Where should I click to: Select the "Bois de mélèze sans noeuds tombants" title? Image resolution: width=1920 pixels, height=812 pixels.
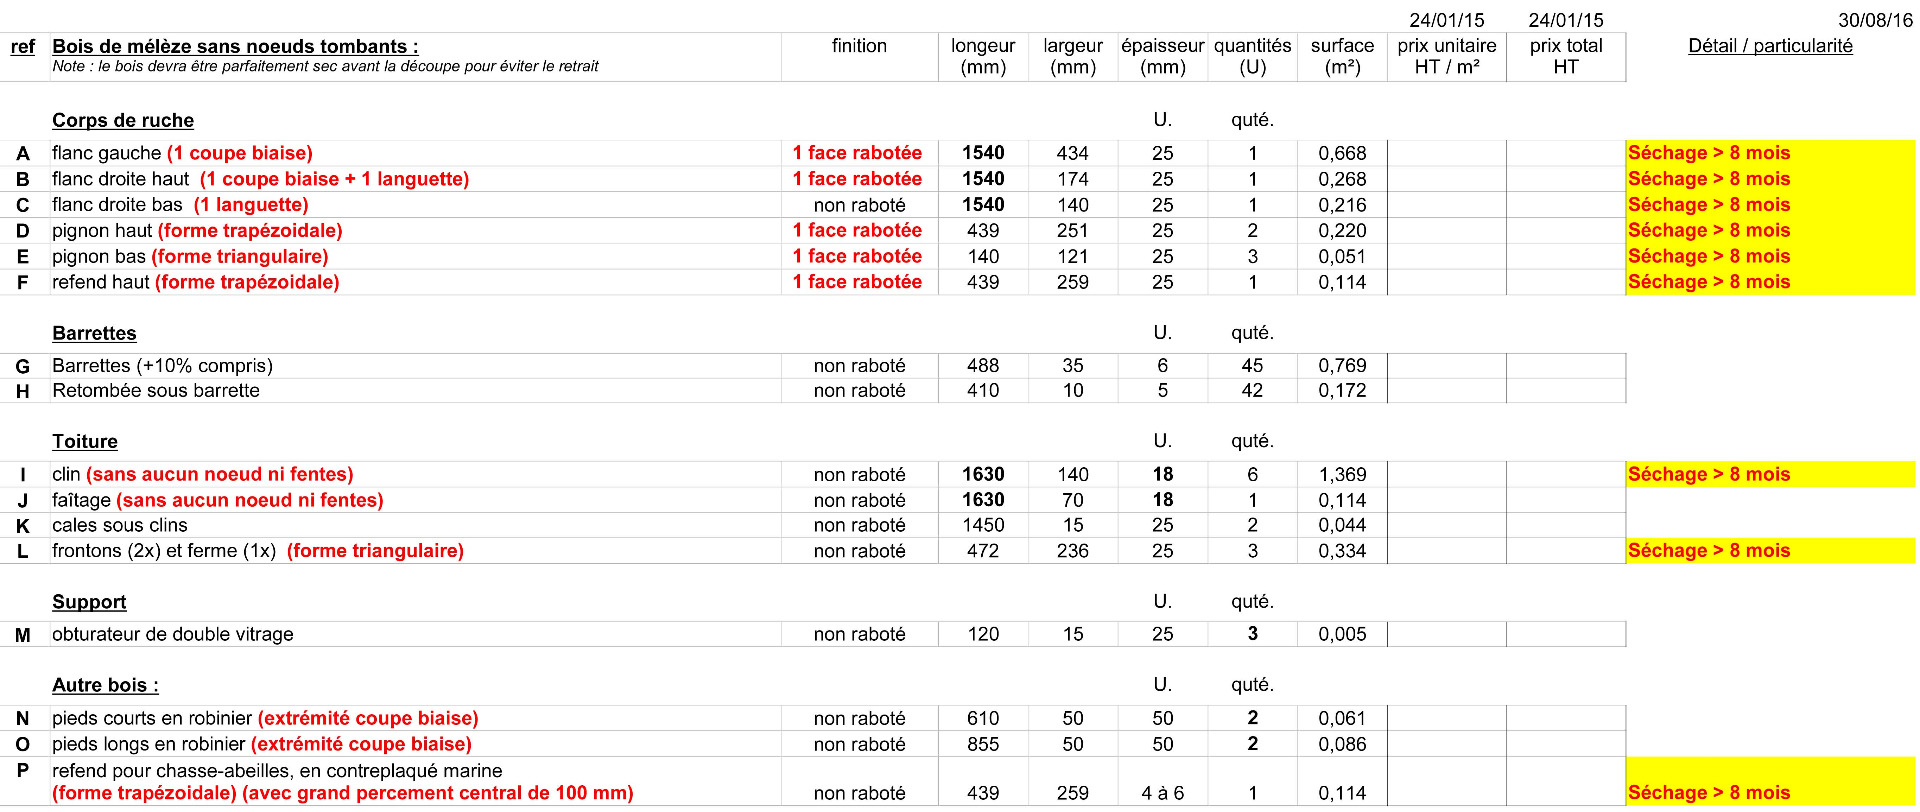click(235, 47)
